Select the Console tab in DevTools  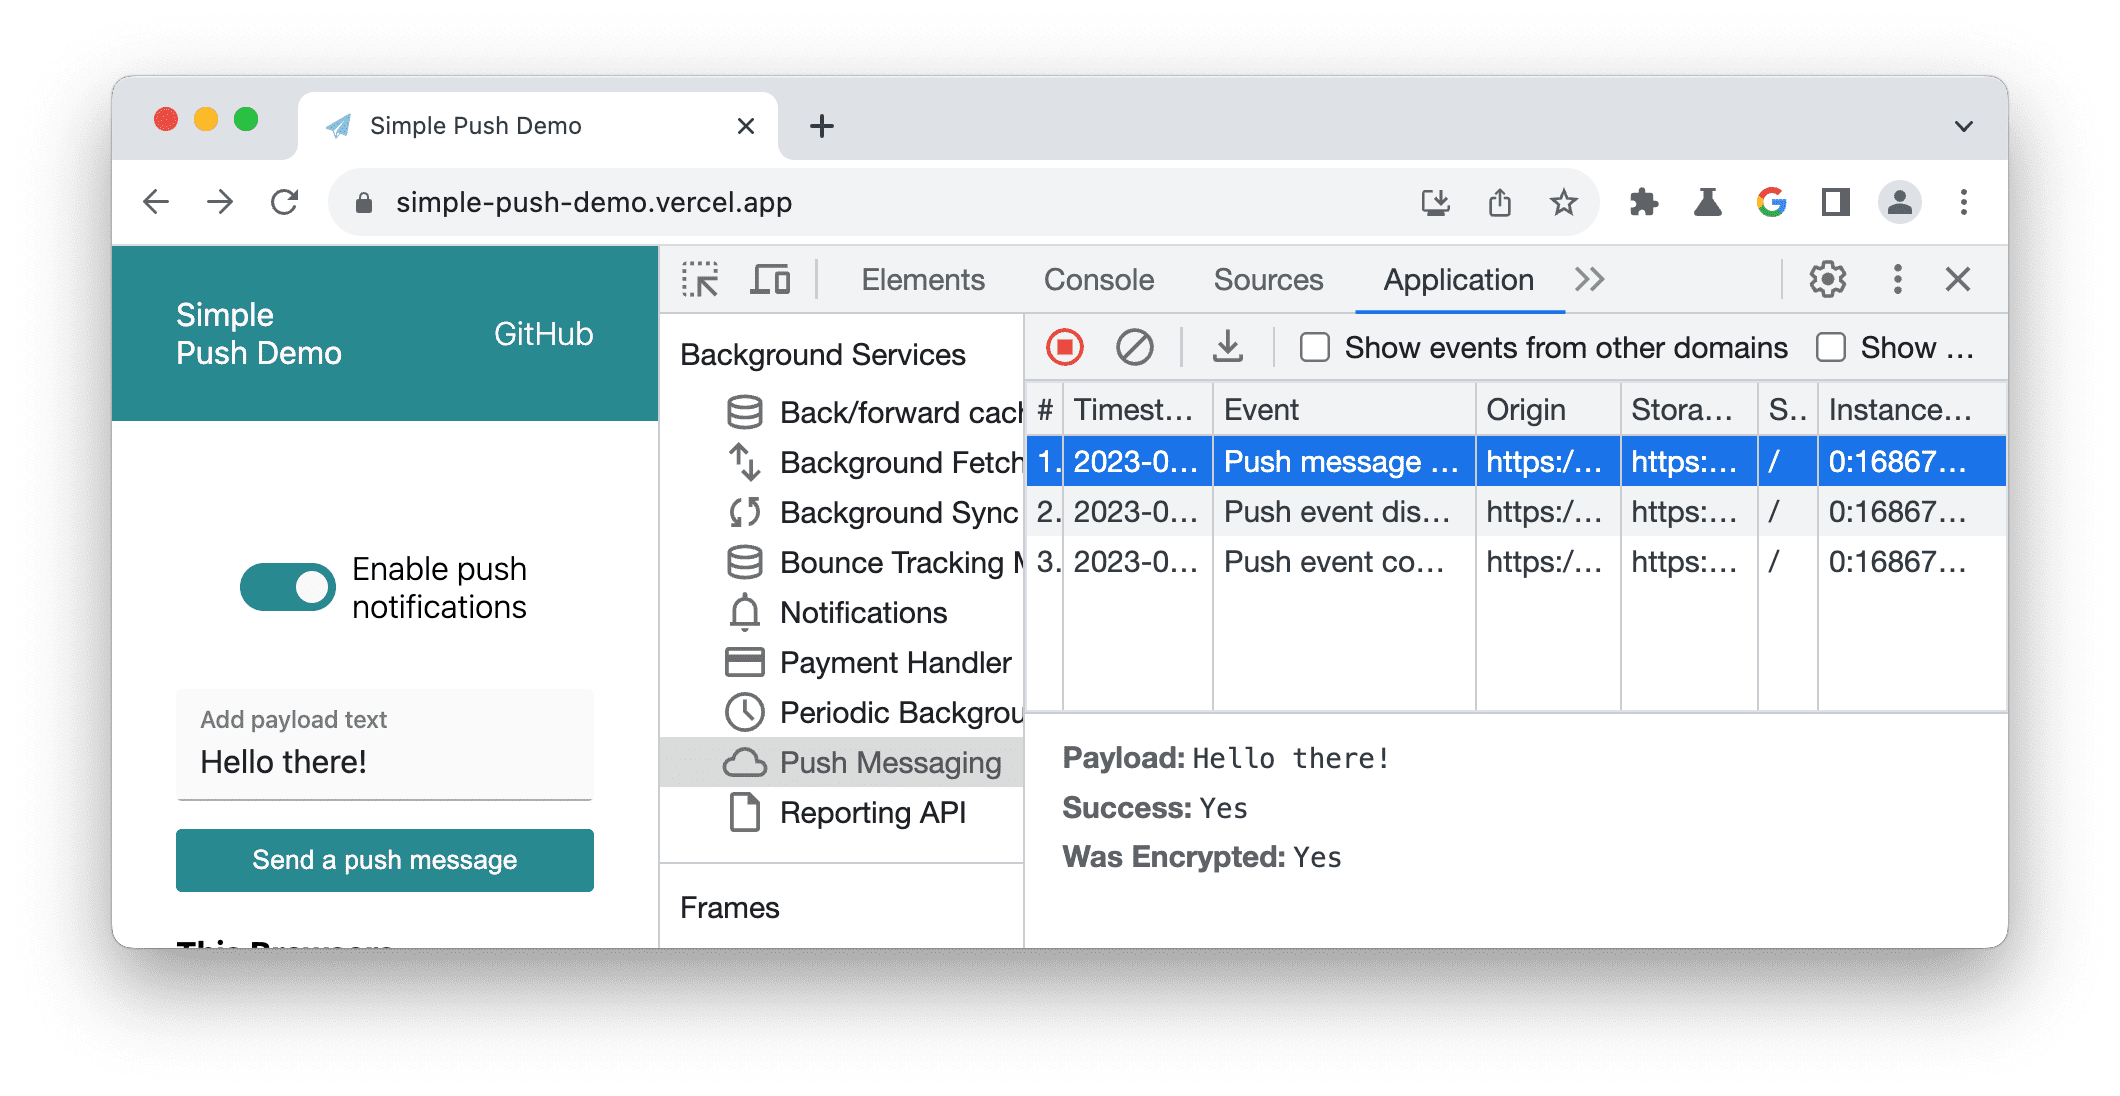[1096, 278]
